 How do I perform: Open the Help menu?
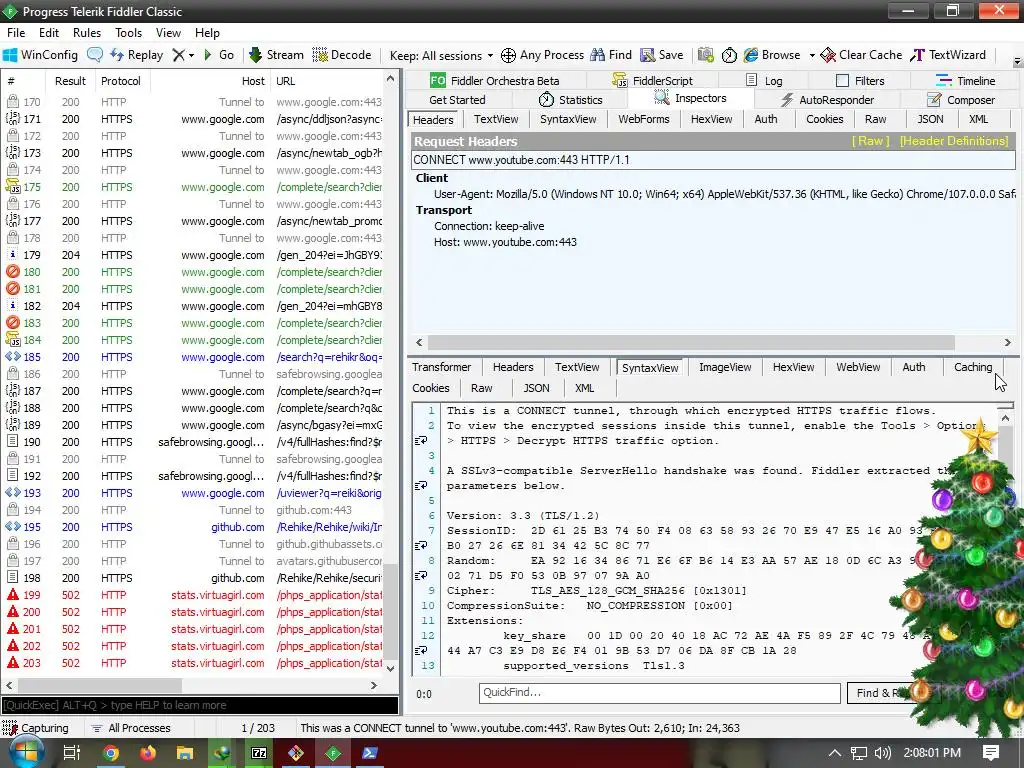pos(207,33)
